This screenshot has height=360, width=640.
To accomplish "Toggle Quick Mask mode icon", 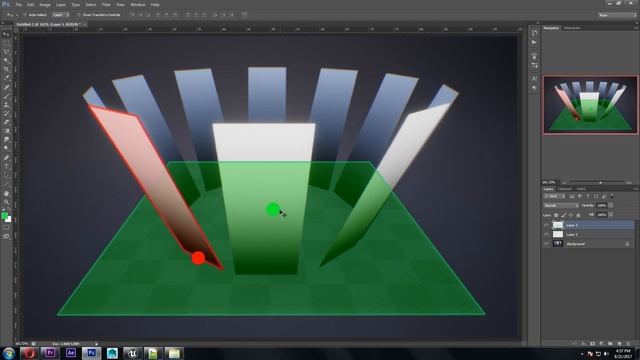I will click(6, 228).
